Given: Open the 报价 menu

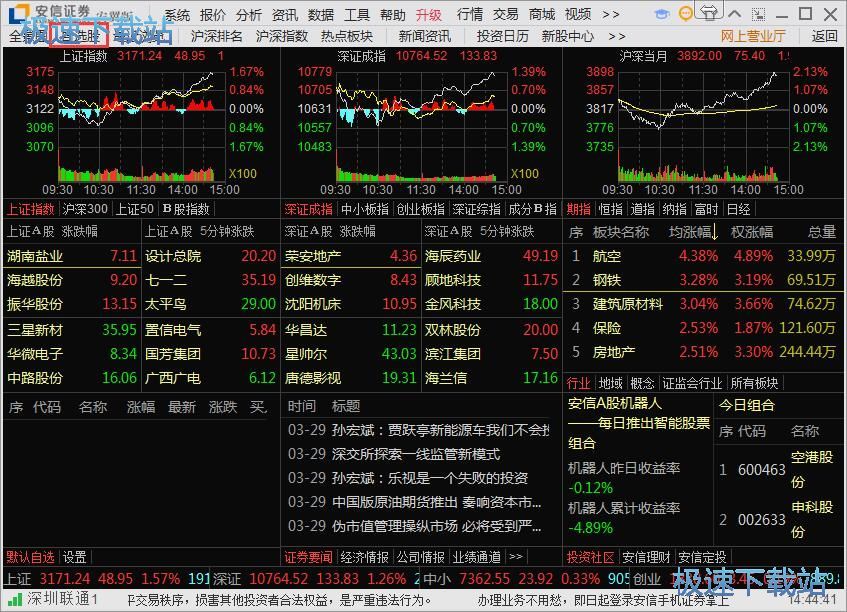Looking at the screenshot, I should 213,15.
